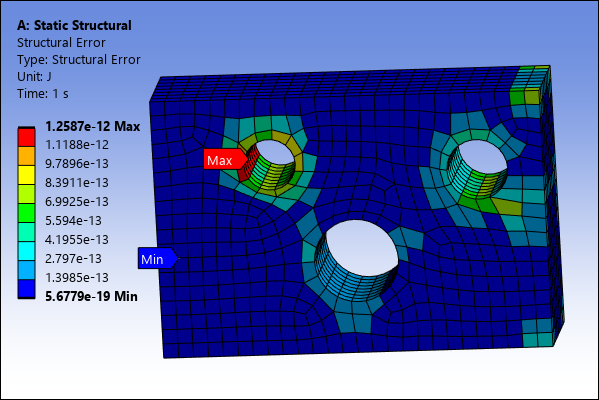Select the cyan legend color band
The width and height of the screenshot is (599, 400).
point(26,251)
